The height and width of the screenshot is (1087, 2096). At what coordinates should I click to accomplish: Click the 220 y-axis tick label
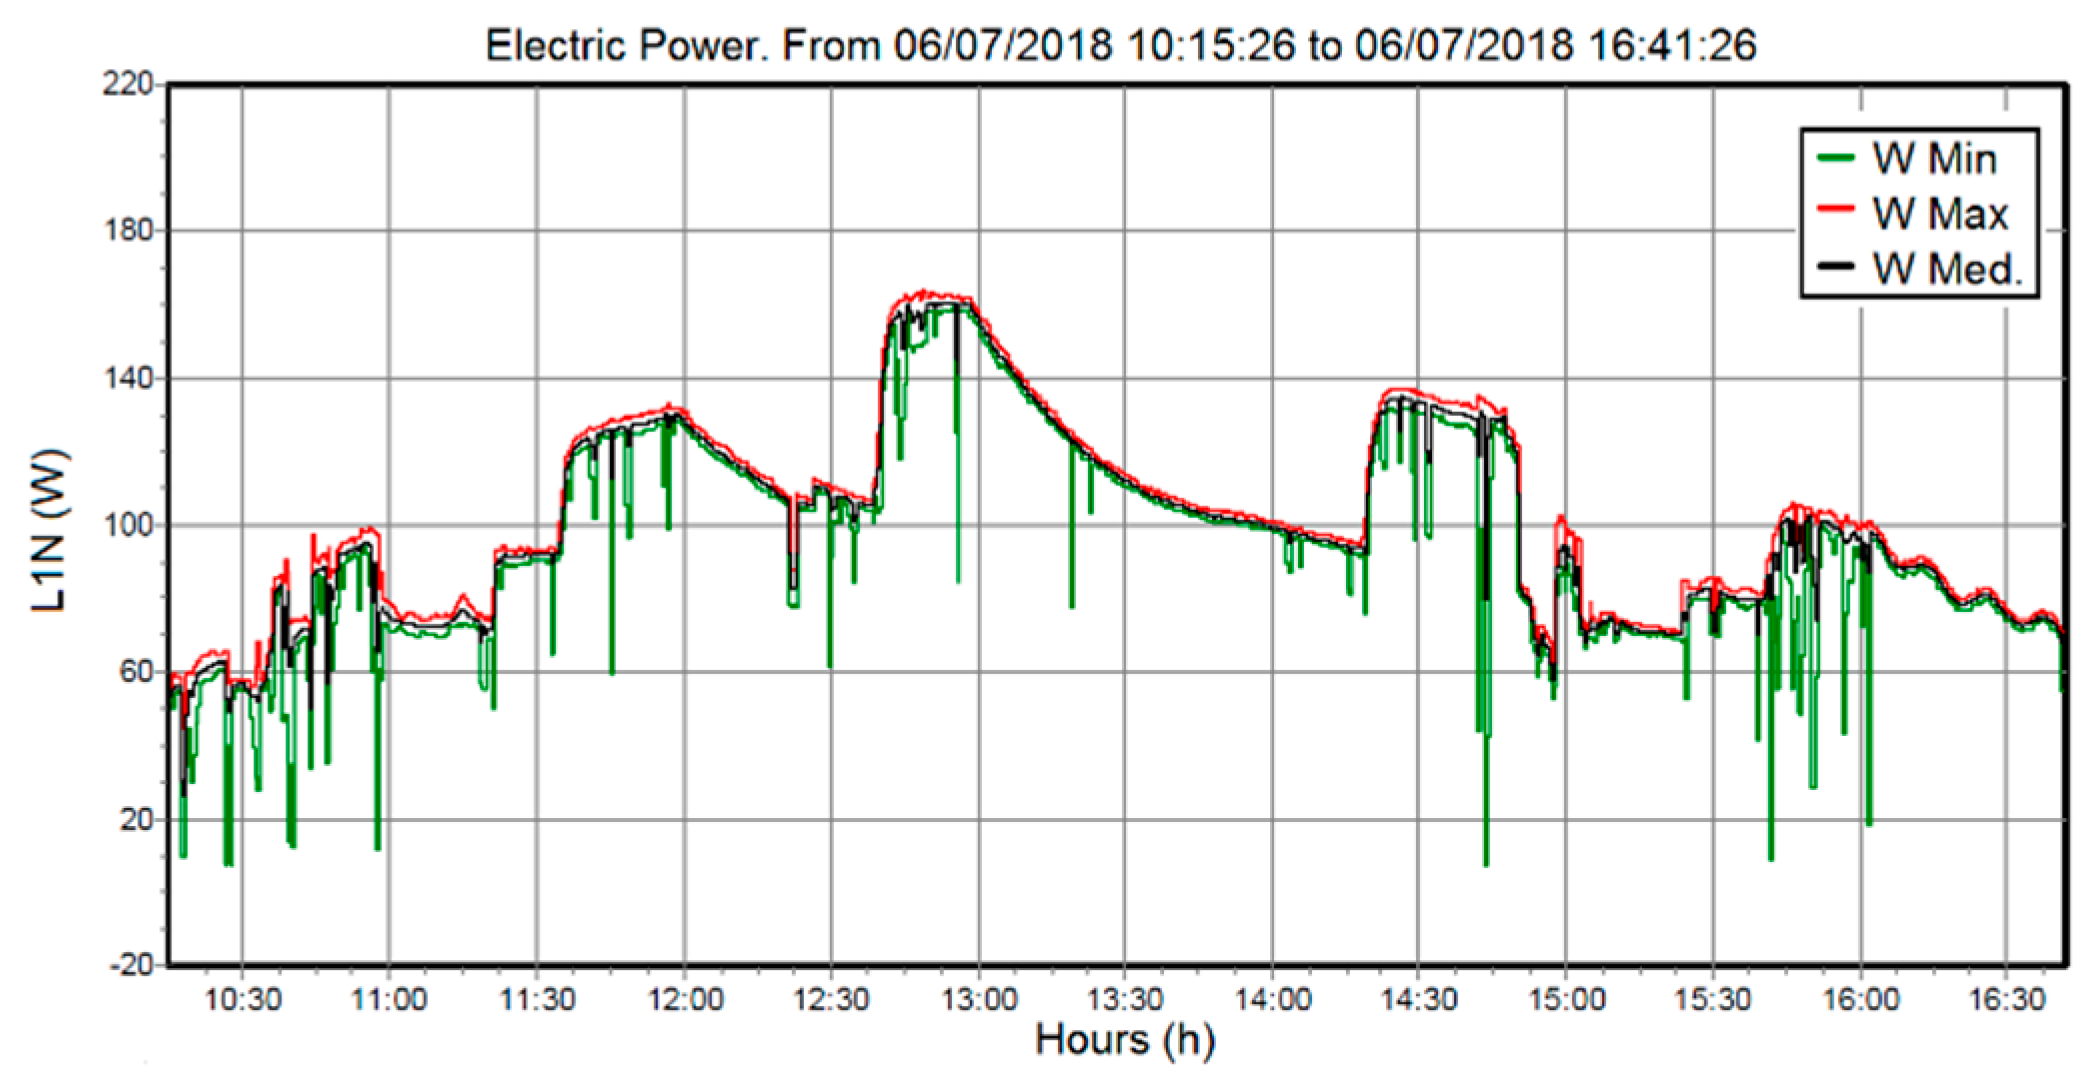pyautogui.click(x=128, y=85)
